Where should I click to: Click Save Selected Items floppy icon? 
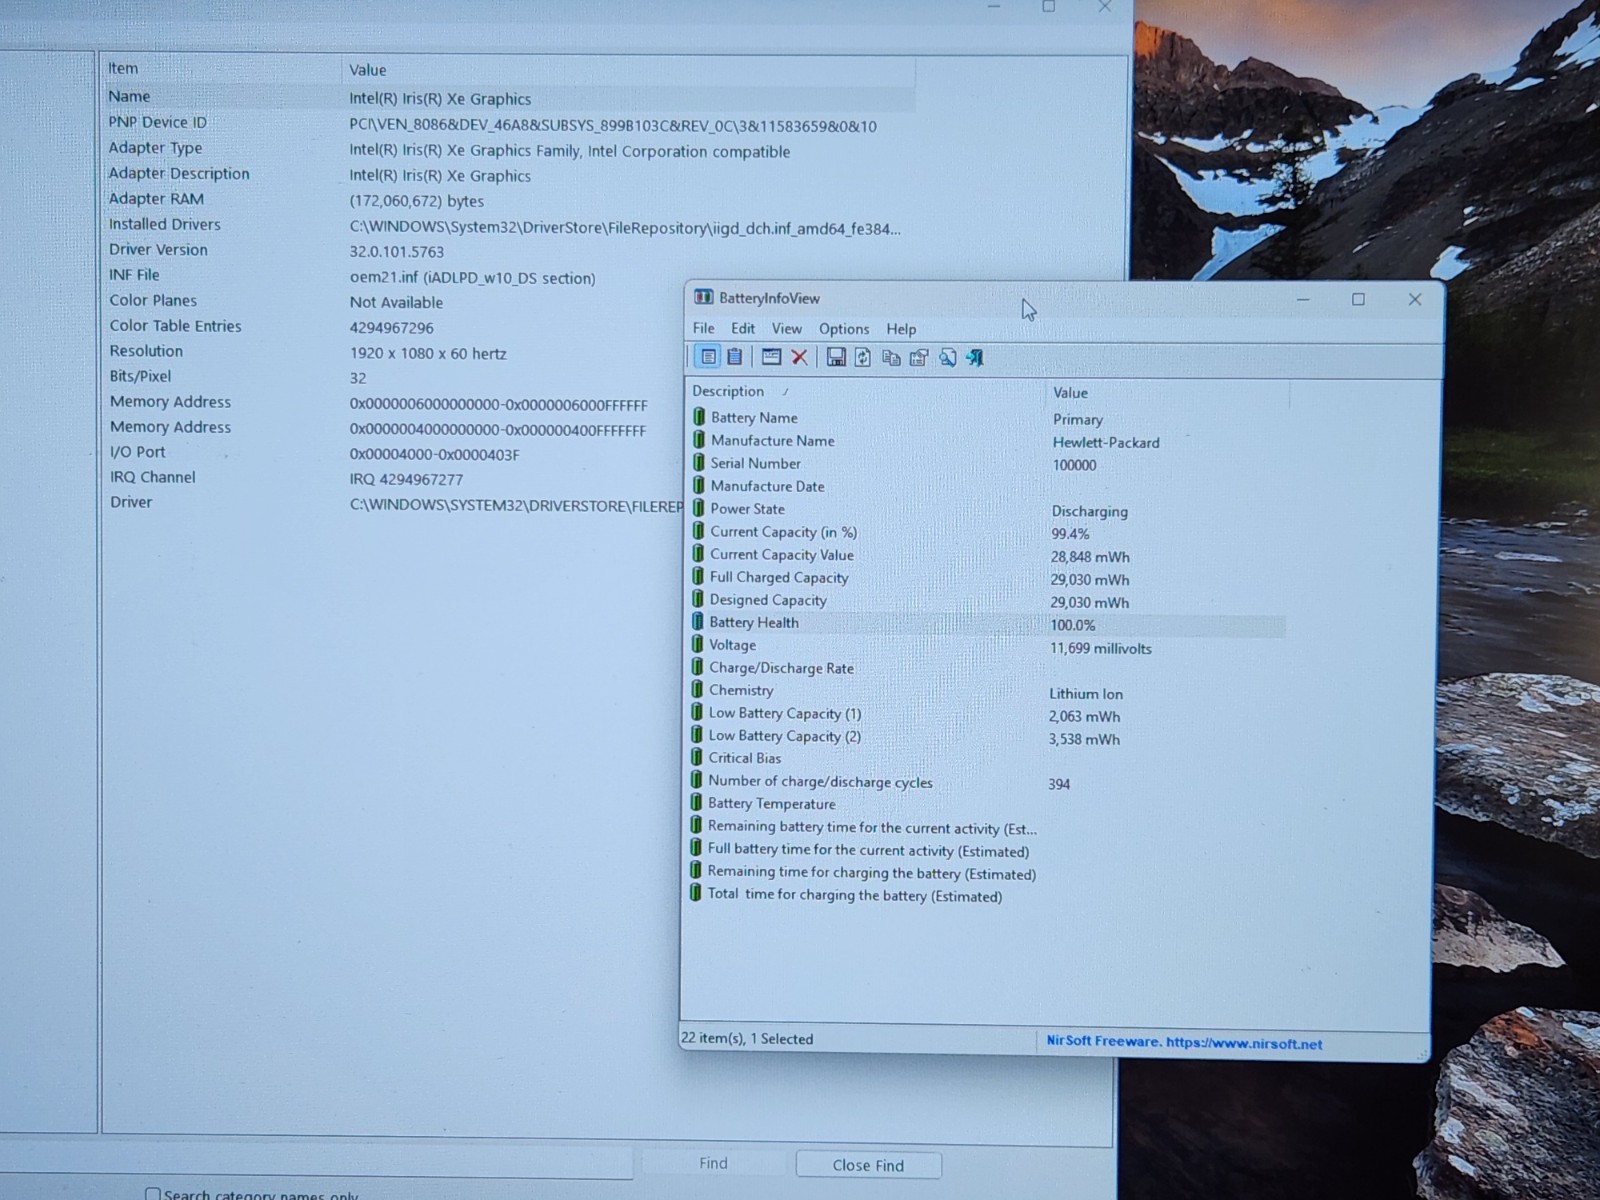coord(836,357)
